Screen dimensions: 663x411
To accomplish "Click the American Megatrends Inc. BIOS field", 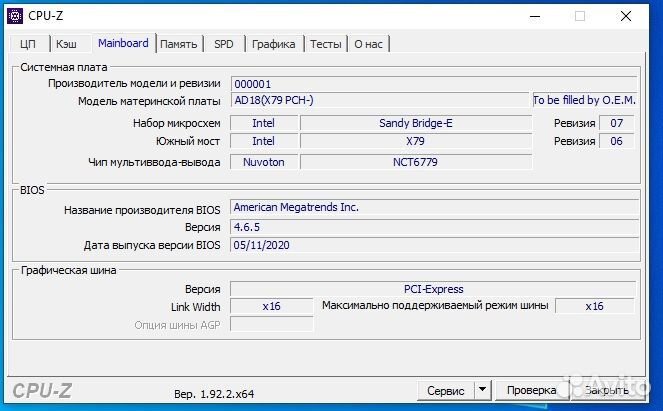I will pos(434,207).
